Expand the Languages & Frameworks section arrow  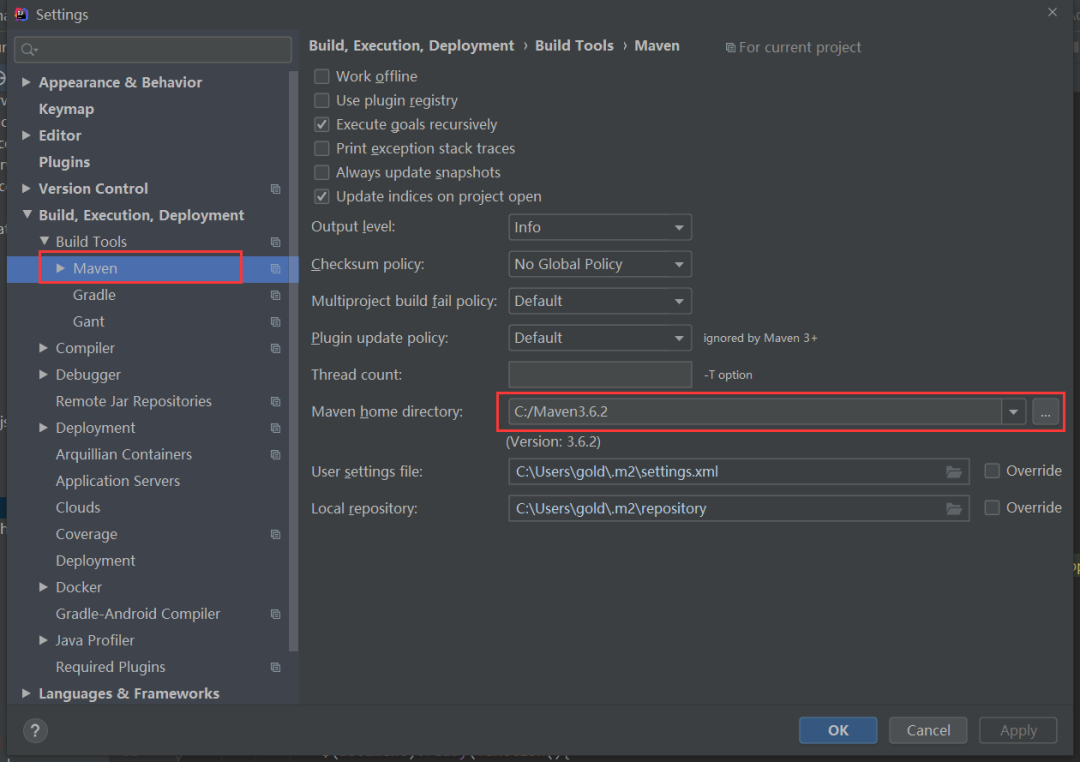[x=26, y=693]
